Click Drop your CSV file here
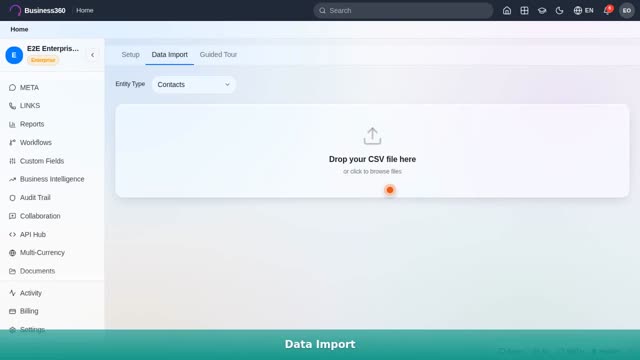Screen dimensions: 640x360 [x=372, y=159]
